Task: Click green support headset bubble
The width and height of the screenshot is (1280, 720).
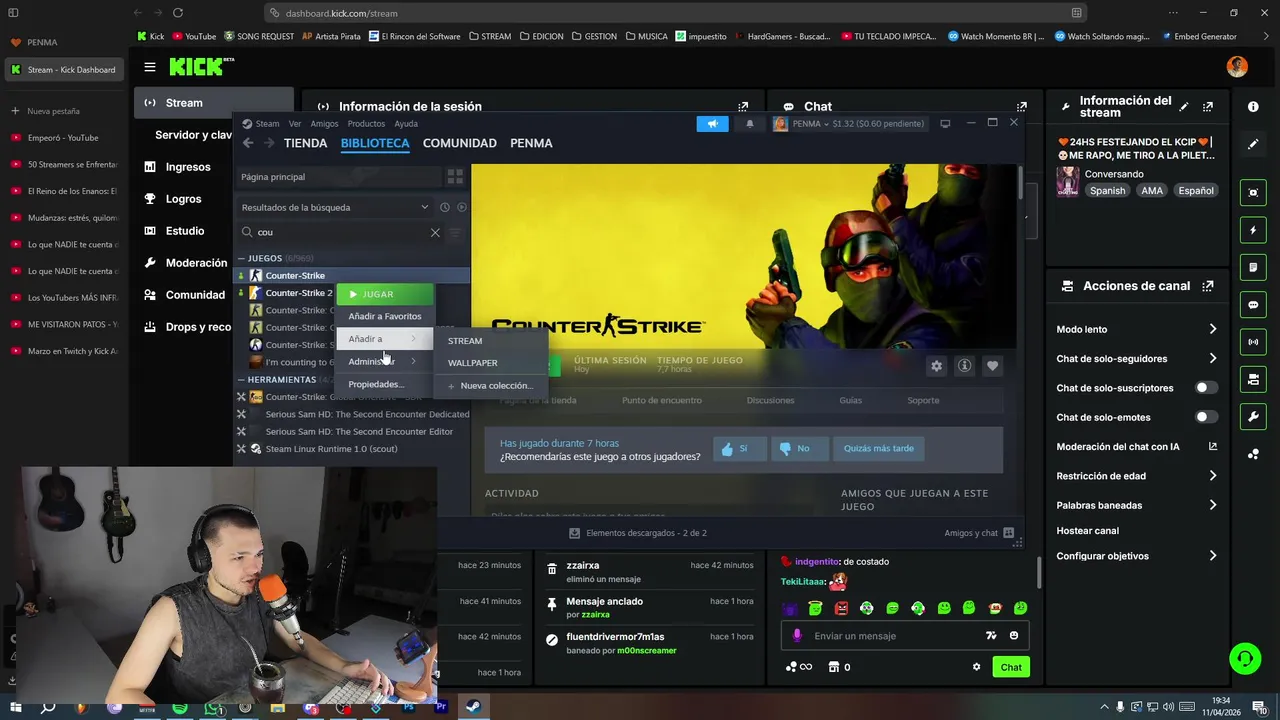Action: click(1244, 659)
